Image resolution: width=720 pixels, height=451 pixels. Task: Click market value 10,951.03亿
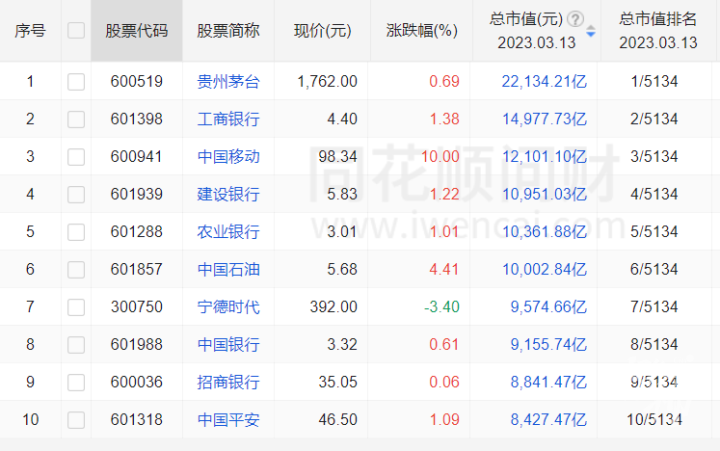[544, 194]
